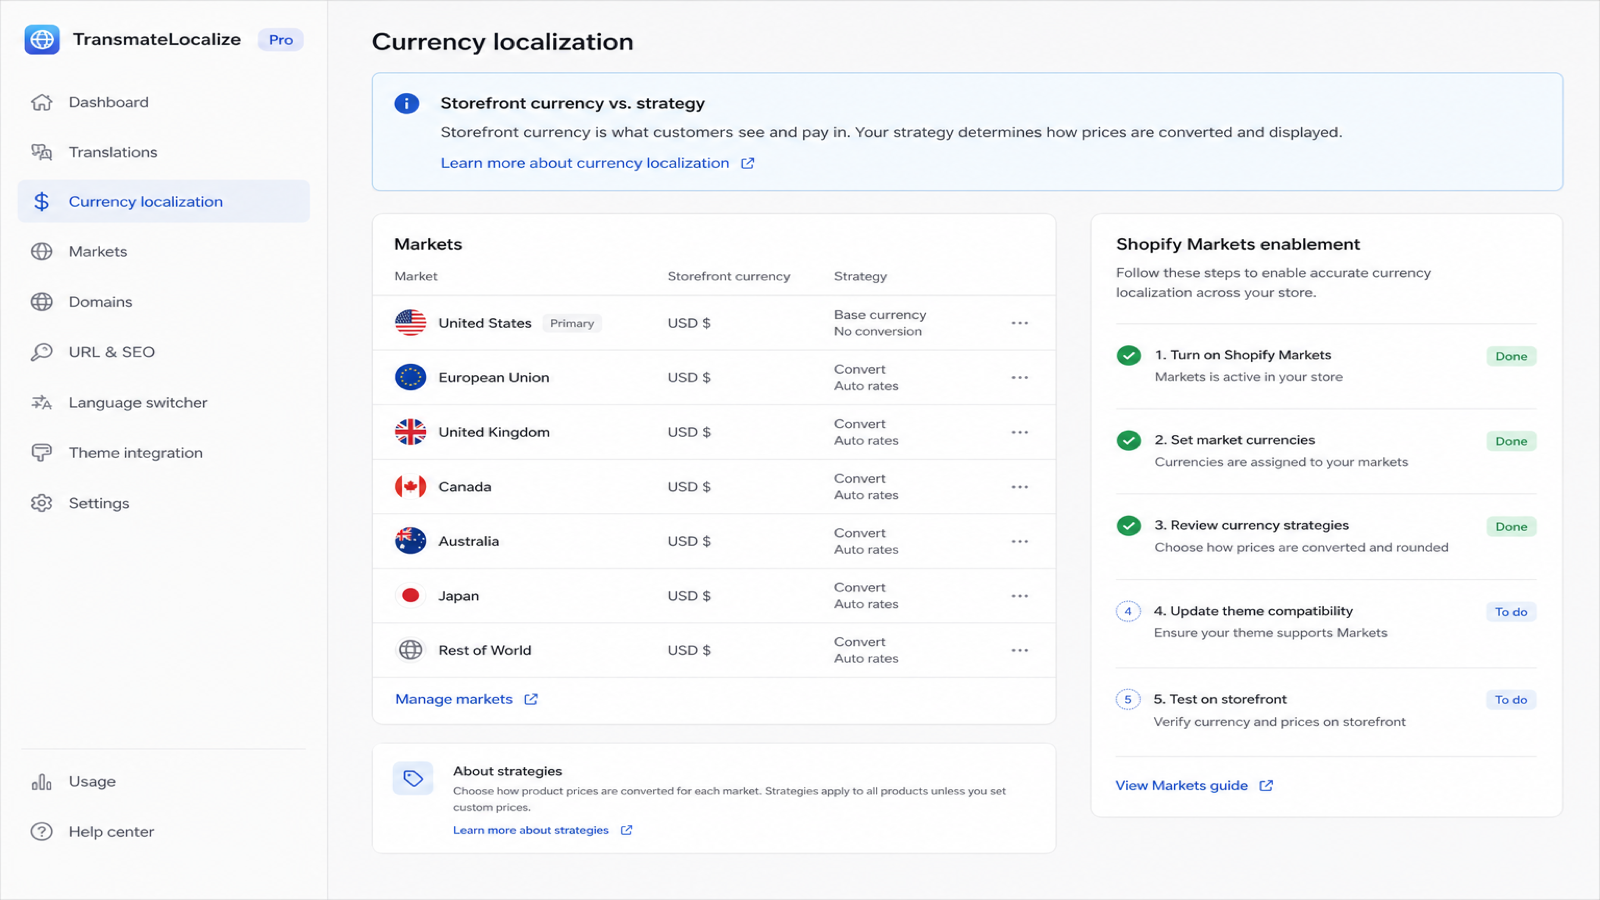Open Translations from the sidebar
This screenshot has width=1600, height=900.
(x=164, y=152)
